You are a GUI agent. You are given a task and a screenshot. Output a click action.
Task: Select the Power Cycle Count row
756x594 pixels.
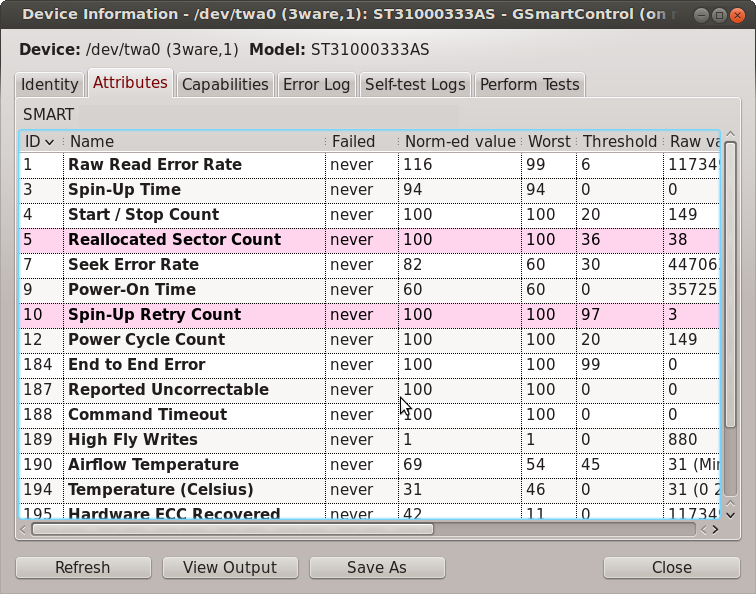coord(370,340)
